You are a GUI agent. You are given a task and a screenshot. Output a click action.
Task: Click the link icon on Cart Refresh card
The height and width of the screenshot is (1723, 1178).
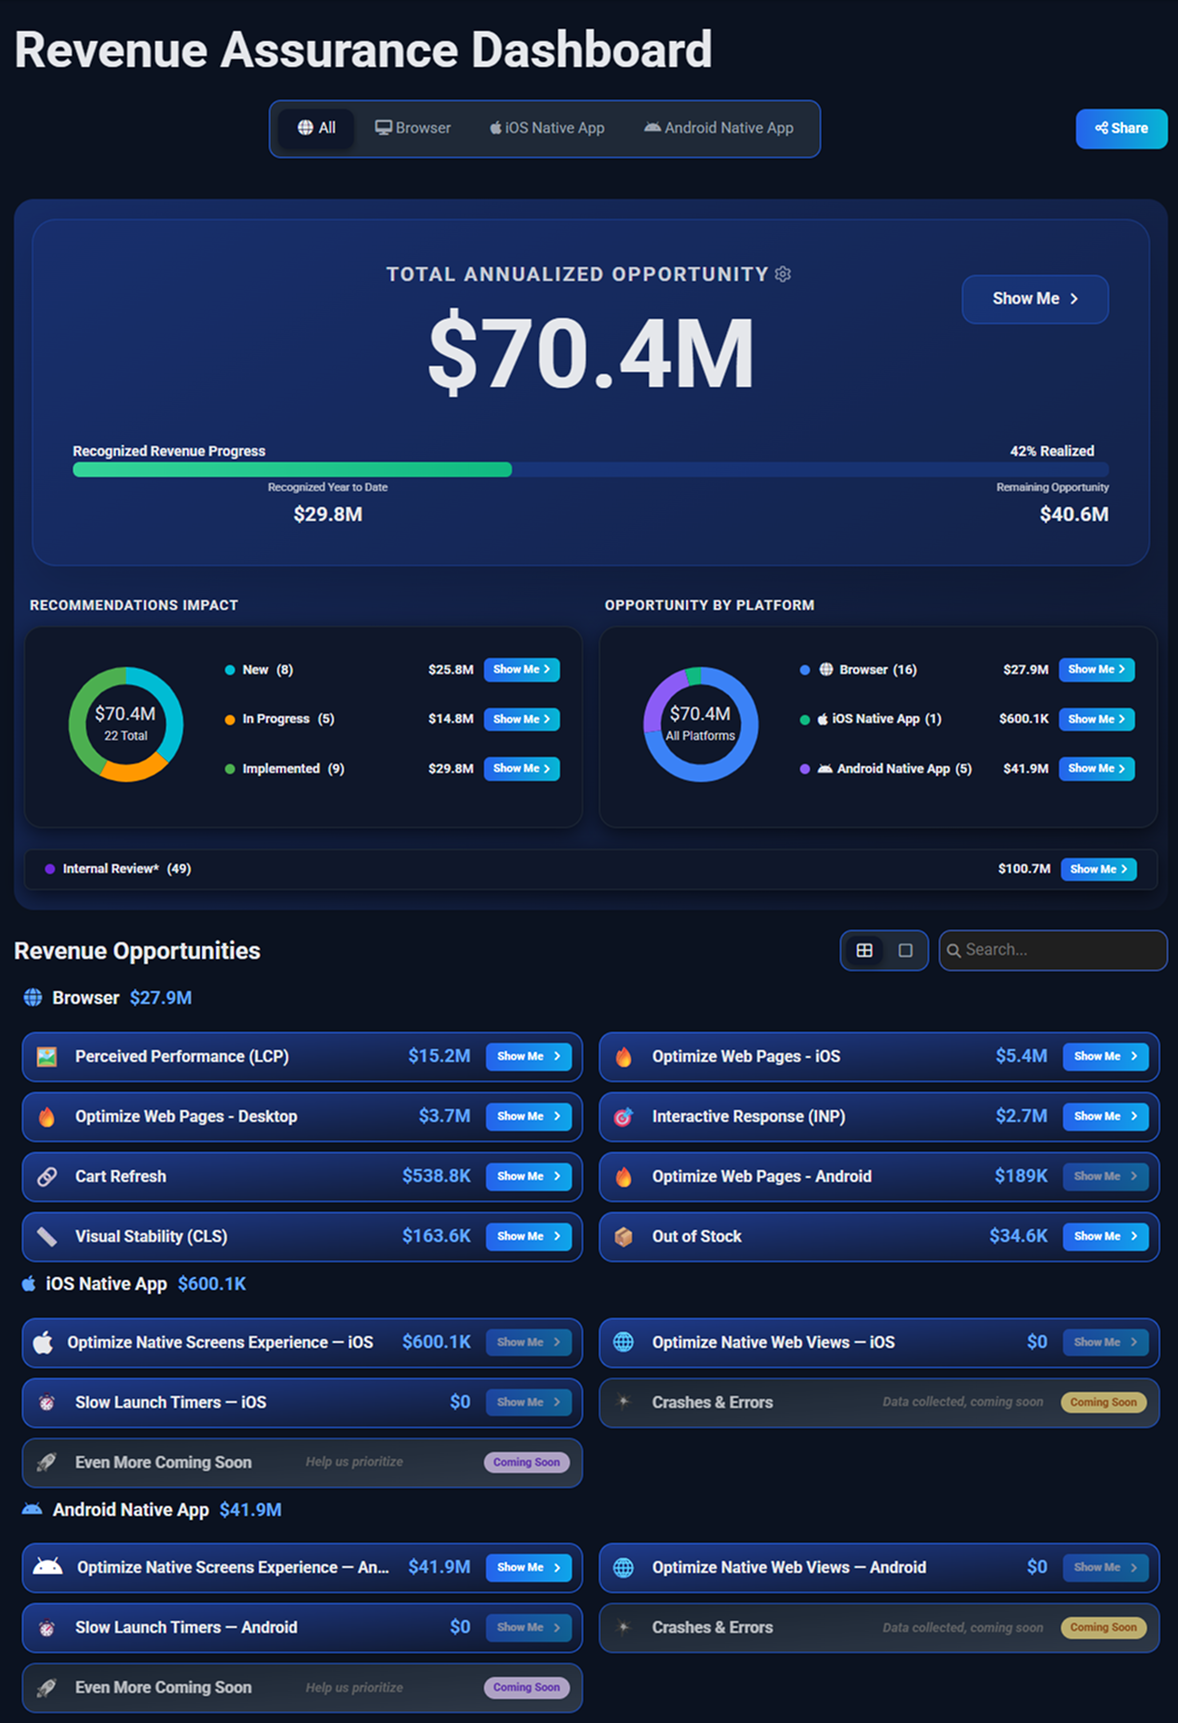(47, 1177)
